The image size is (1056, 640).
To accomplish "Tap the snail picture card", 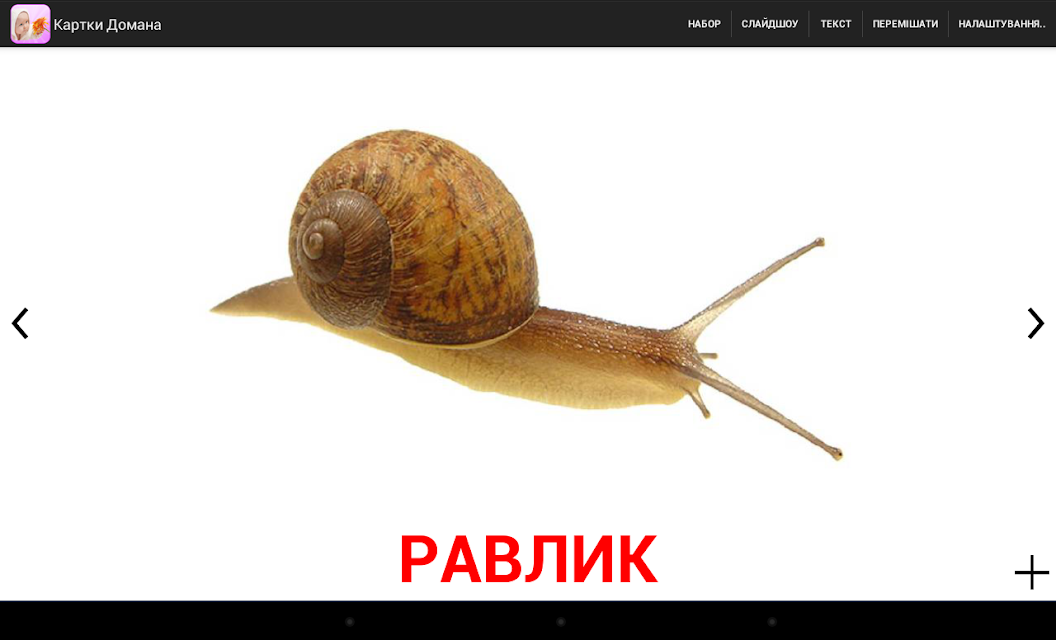I will pos(527,295).
